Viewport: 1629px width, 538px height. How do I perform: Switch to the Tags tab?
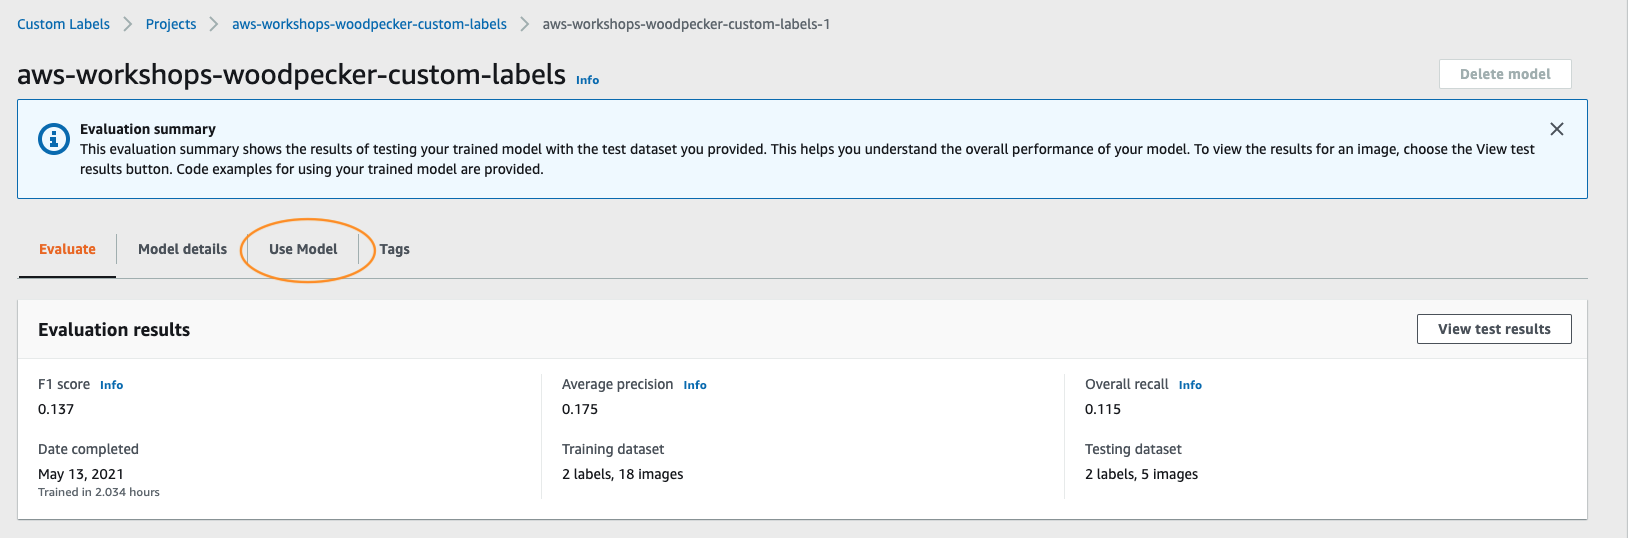click(x=394, y=249)
